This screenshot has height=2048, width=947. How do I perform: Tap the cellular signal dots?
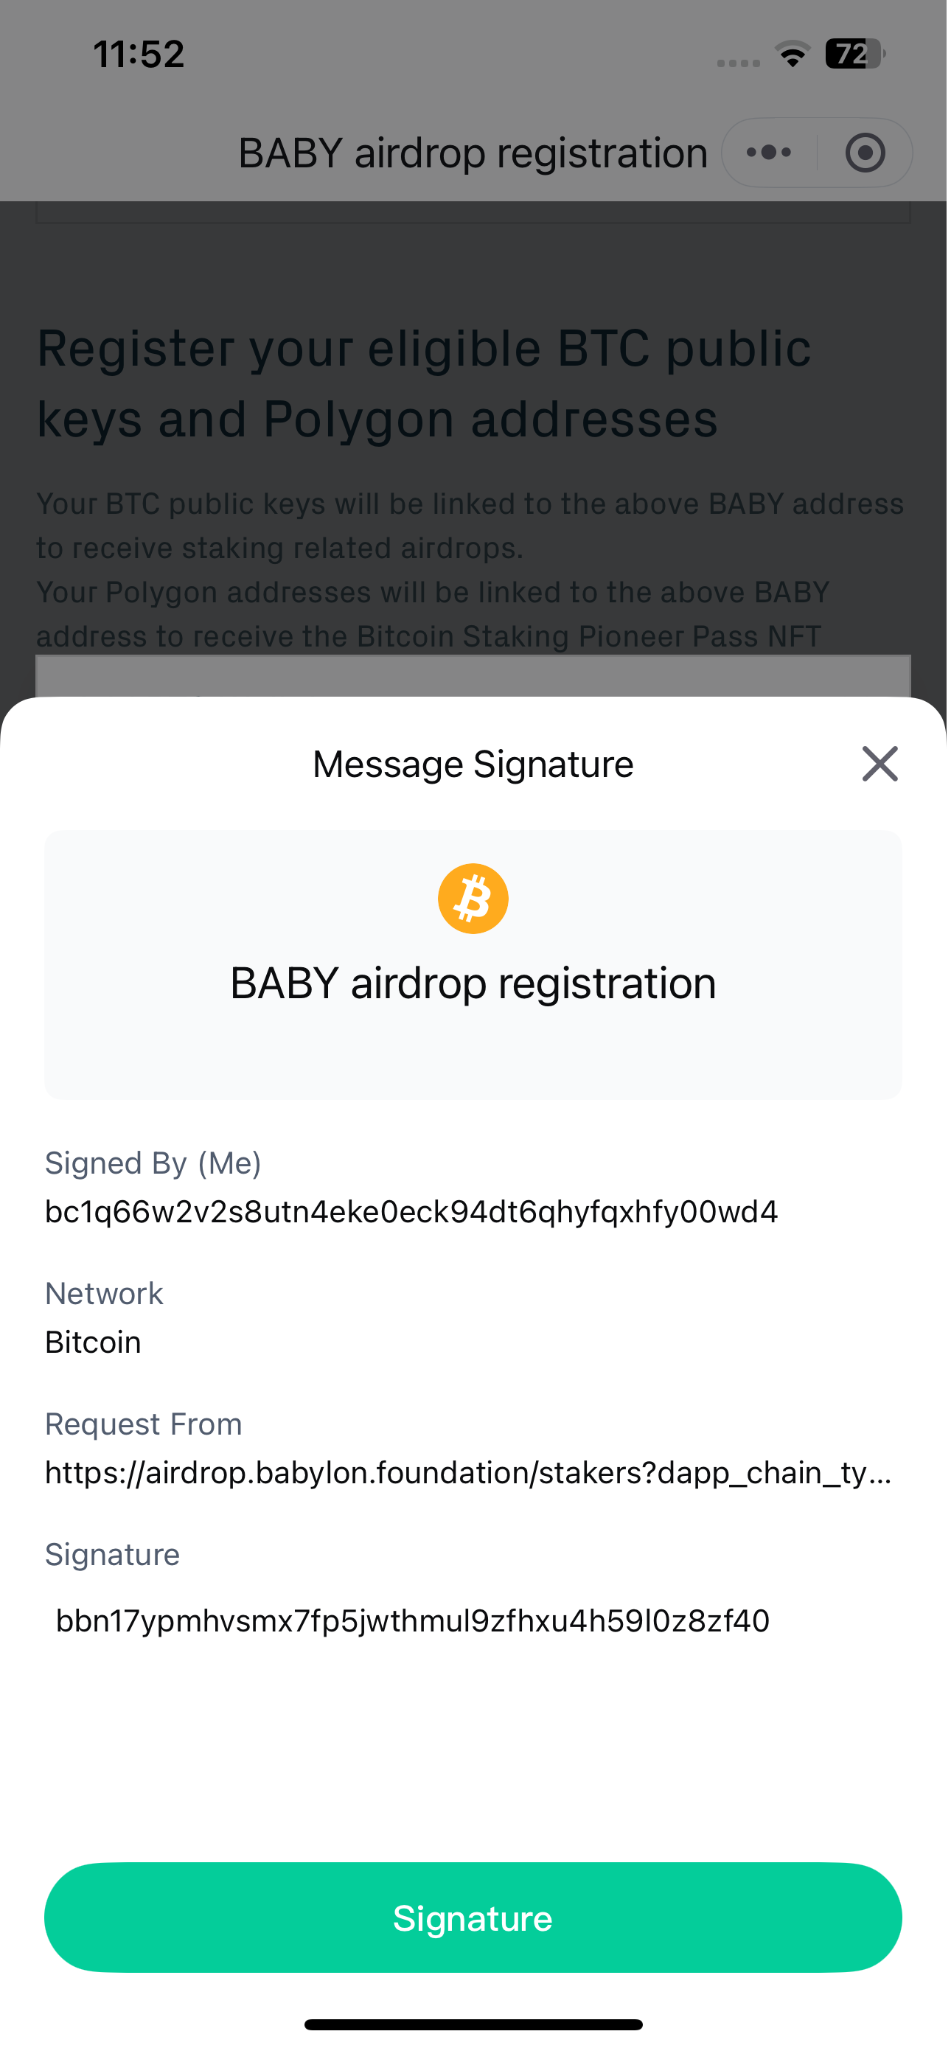click(x=738, y=63)
